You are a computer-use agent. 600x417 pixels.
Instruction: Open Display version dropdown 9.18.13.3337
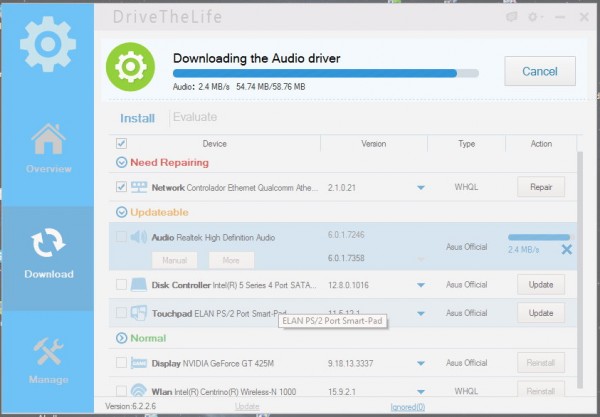pos(421,363)
